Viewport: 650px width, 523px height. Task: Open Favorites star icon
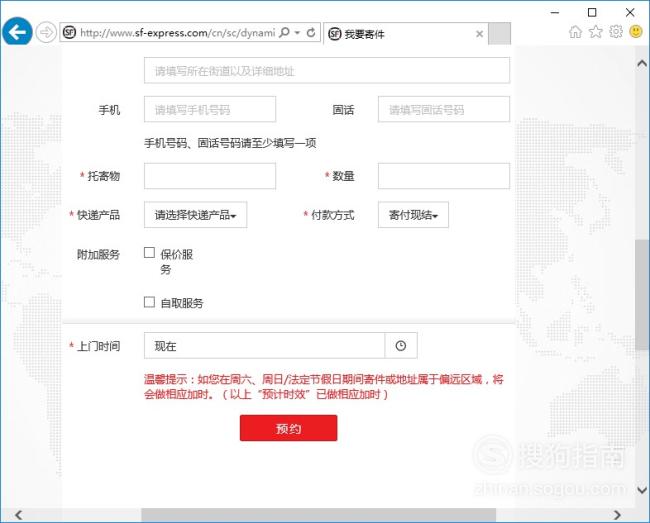coord(596,31)
